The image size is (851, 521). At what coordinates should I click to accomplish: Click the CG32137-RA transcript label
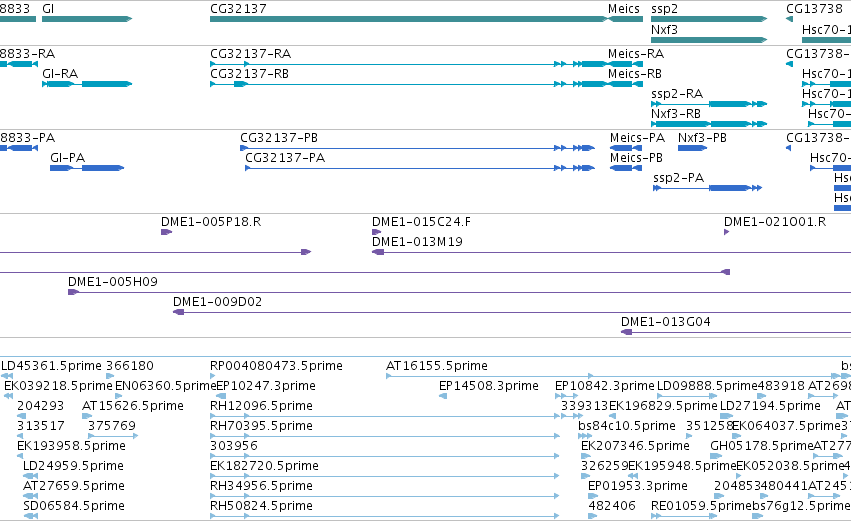[250, 54]
